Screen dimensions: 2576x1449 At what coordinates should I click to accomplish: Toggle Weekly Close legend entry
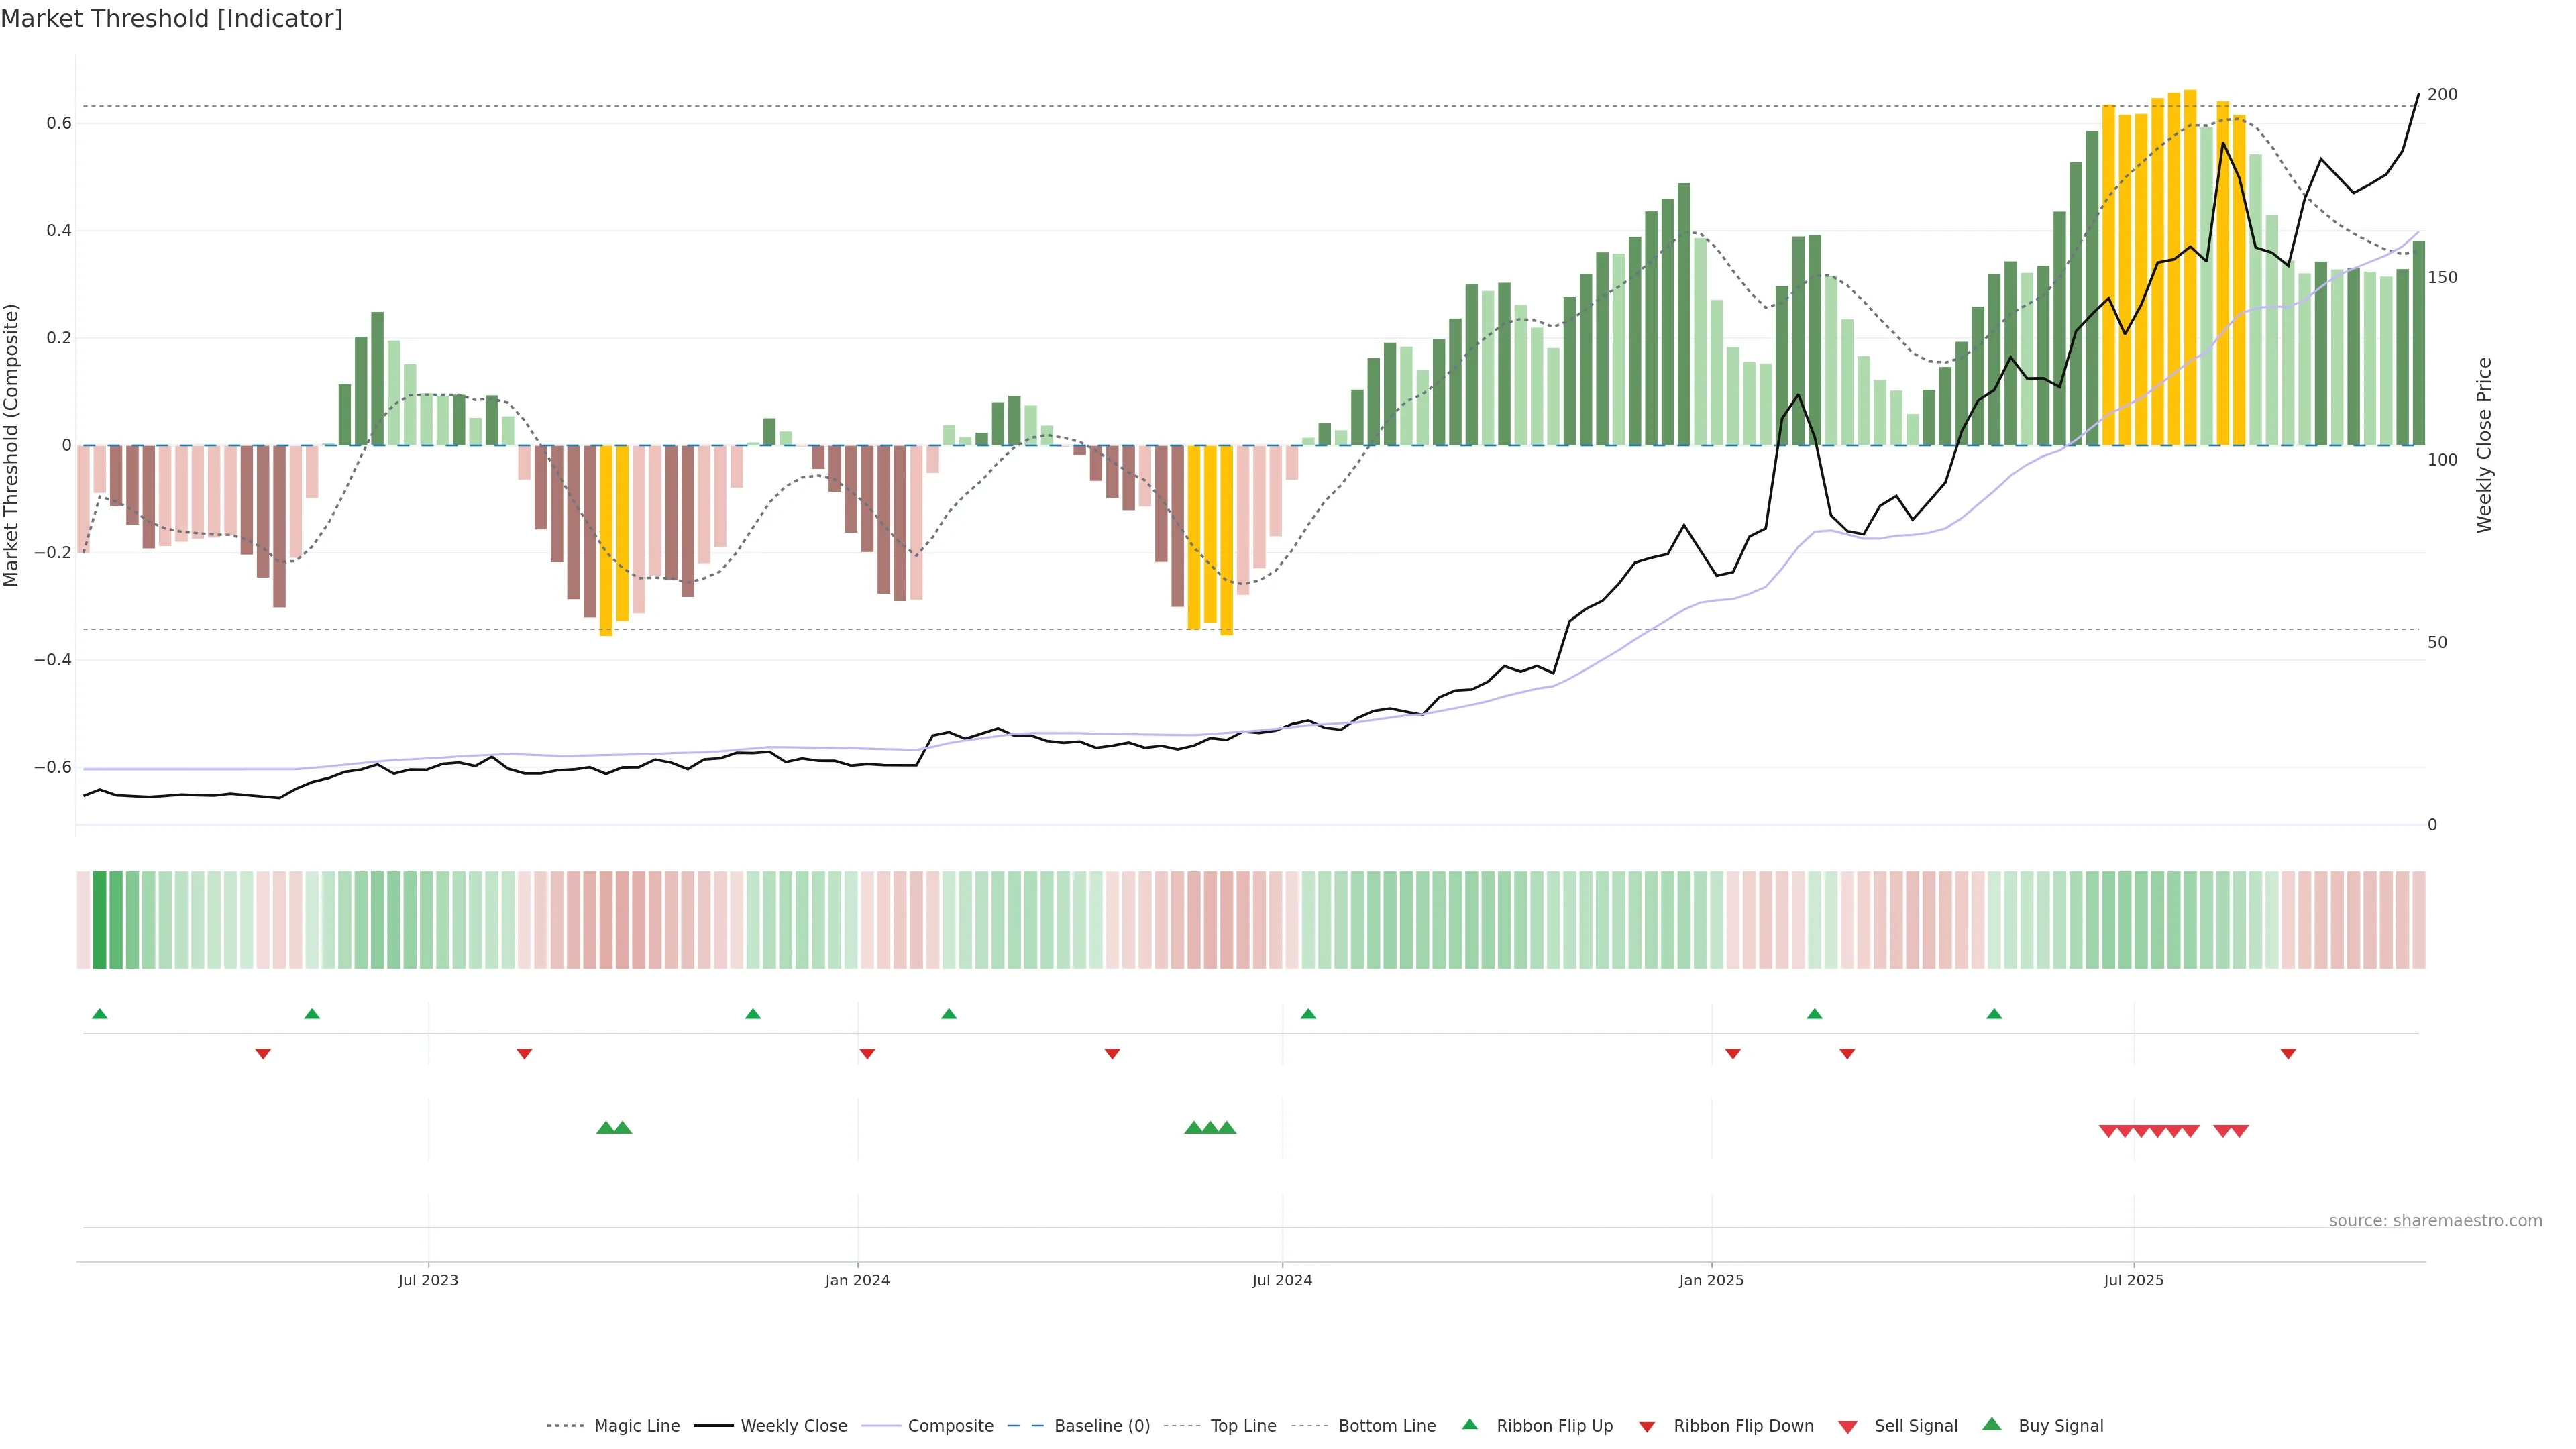click(793, 1426)
